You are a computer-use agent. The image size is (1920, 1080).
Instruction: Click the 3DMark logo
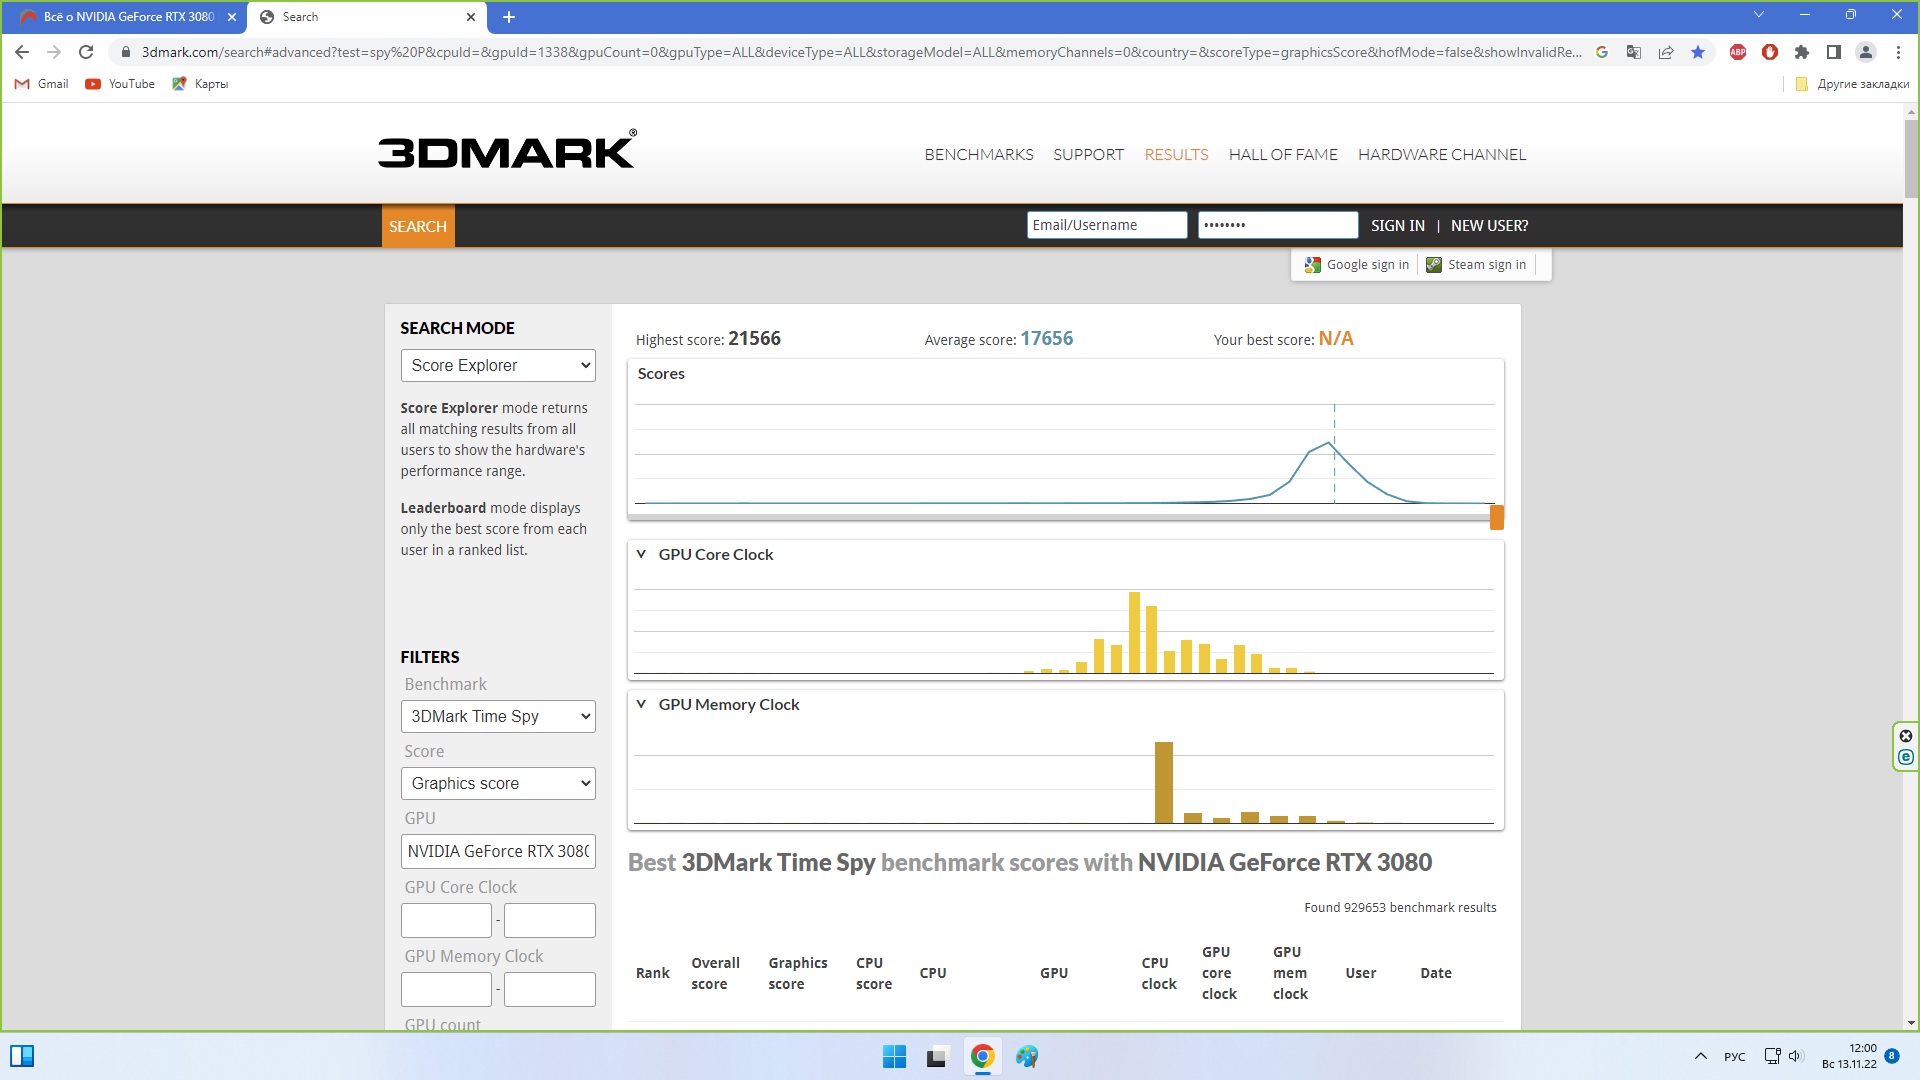click(507, 151)
